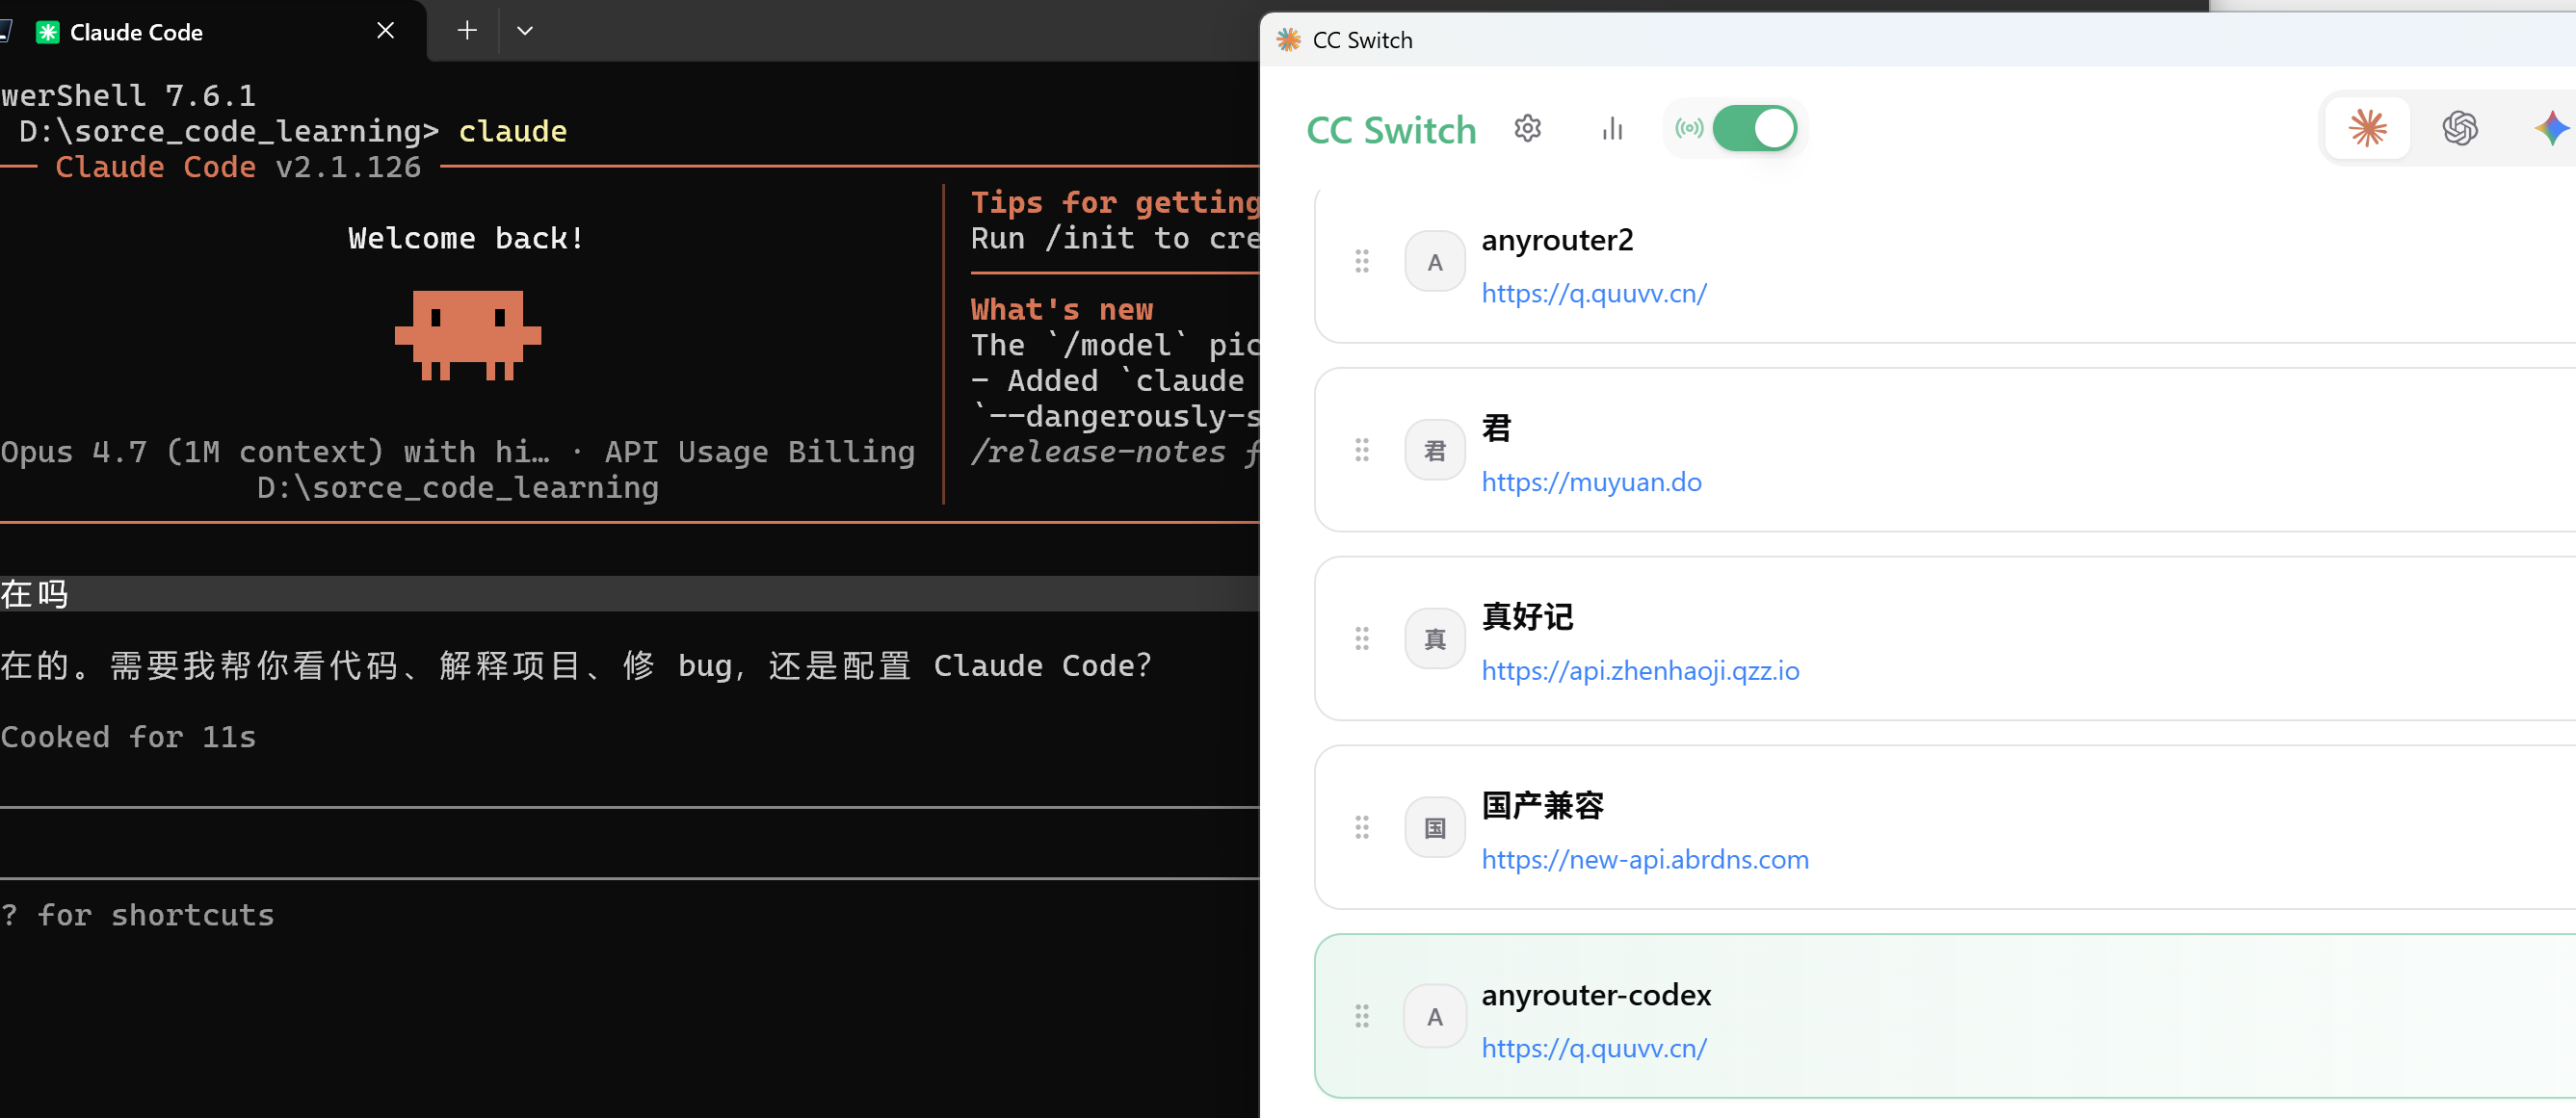This screenshot has height=1118, width=2576.
Task: Select the Claude app icon in the app switcher
Action: click(x=2367, y=128)
